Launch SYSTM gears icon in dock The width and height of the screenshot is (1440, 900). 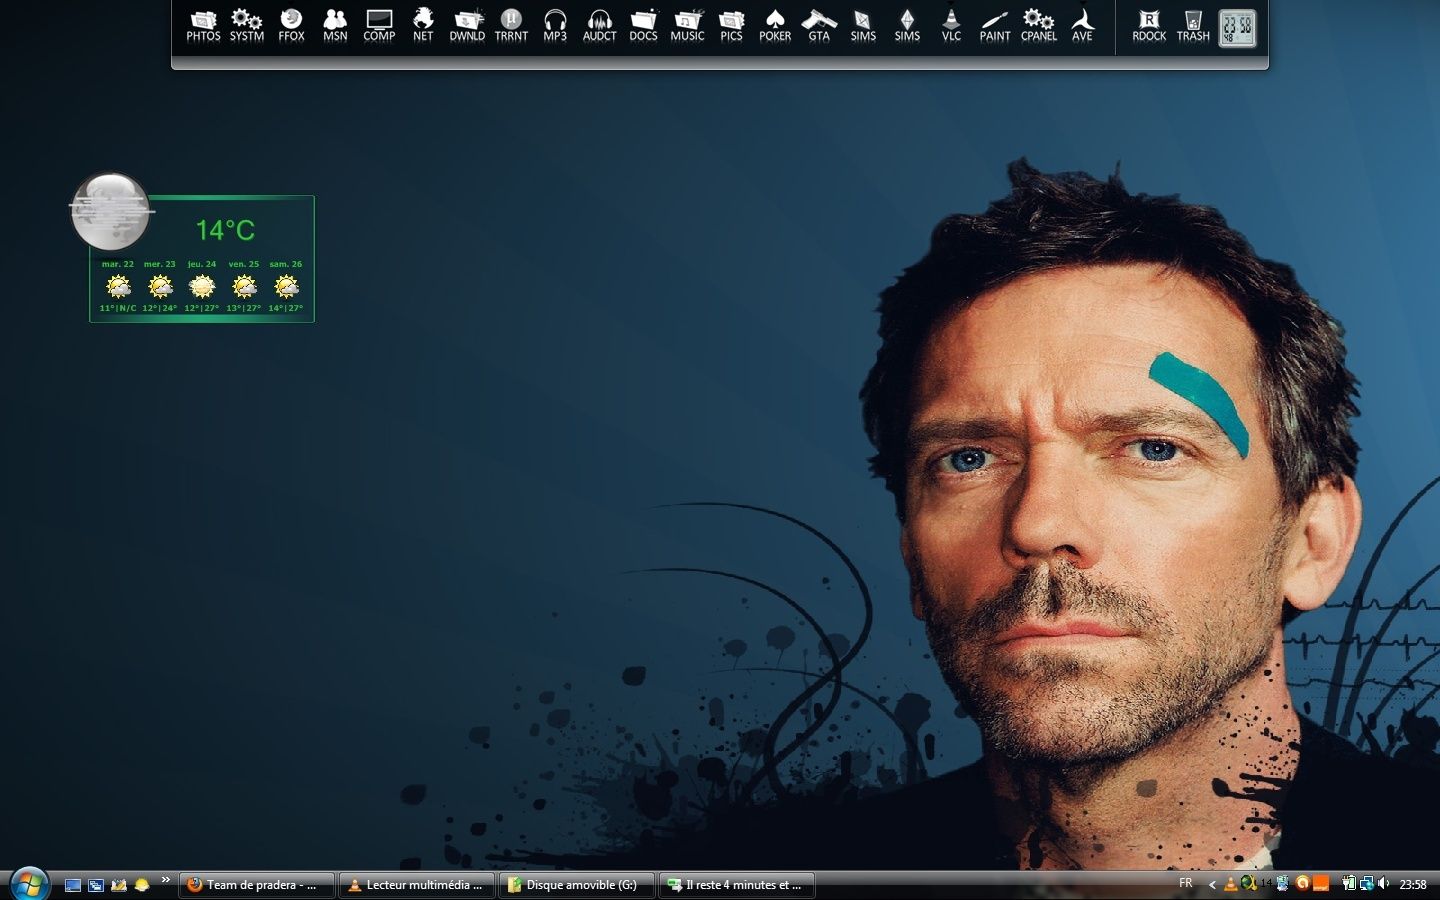tap(247, 25)
